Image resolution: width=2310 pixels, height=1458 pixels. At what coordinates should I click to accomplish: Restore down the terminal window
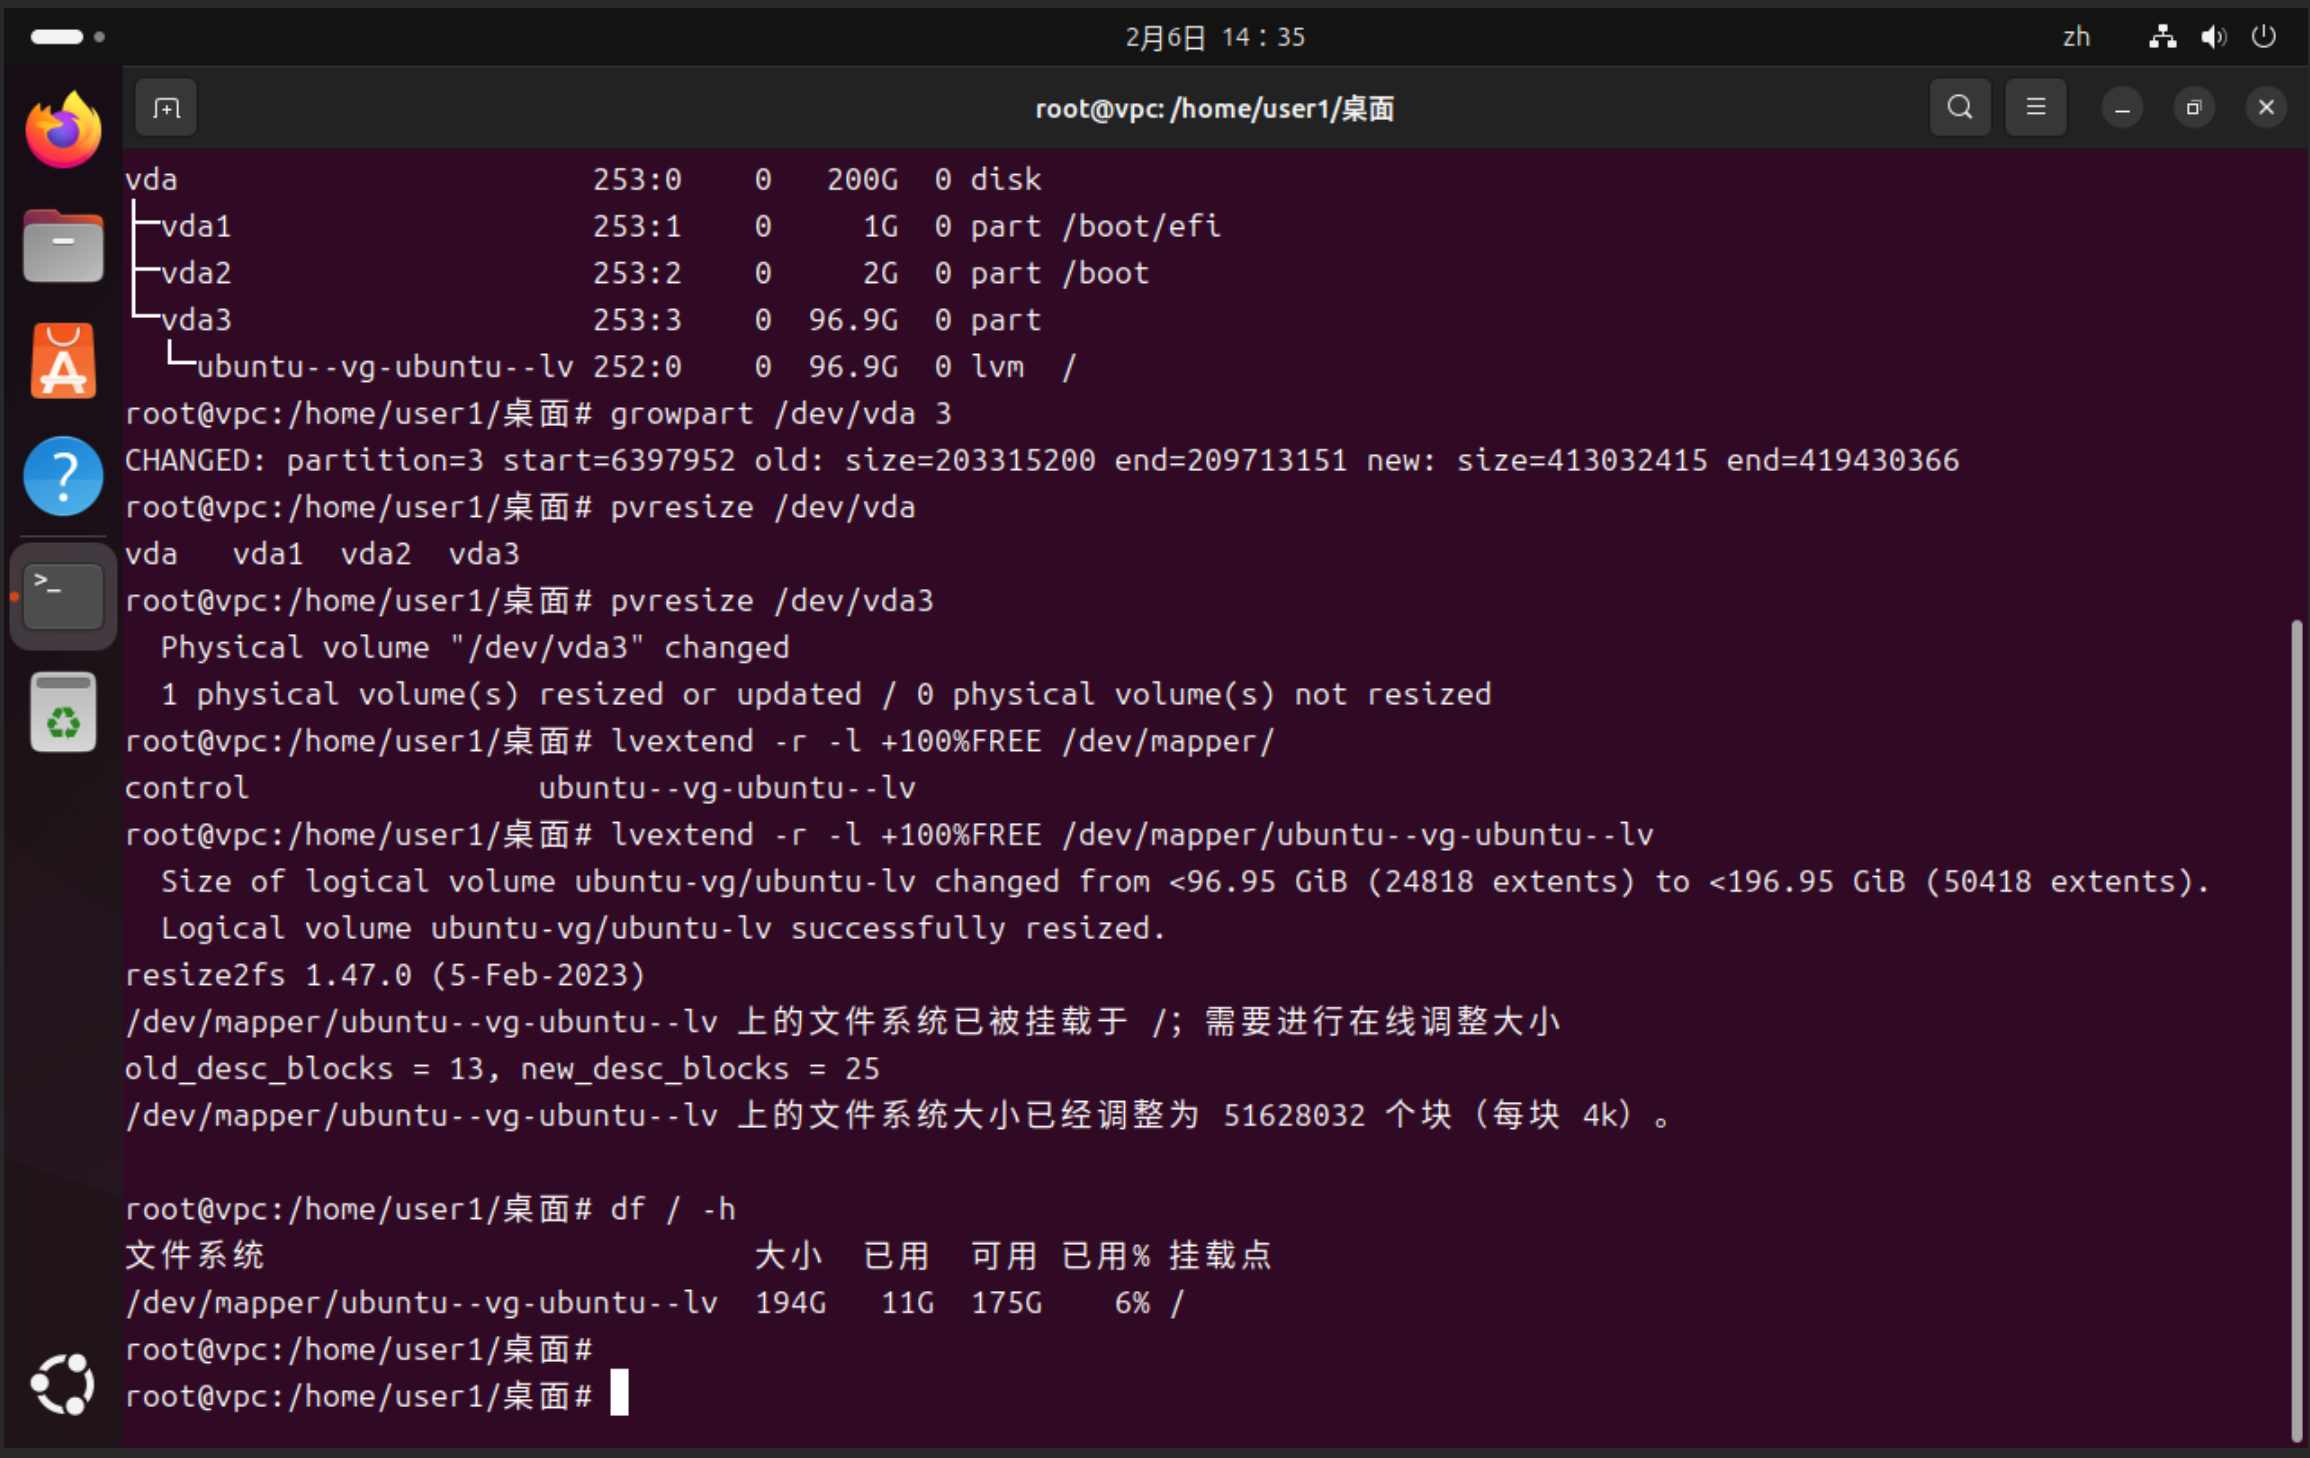tap(2193, 108)
